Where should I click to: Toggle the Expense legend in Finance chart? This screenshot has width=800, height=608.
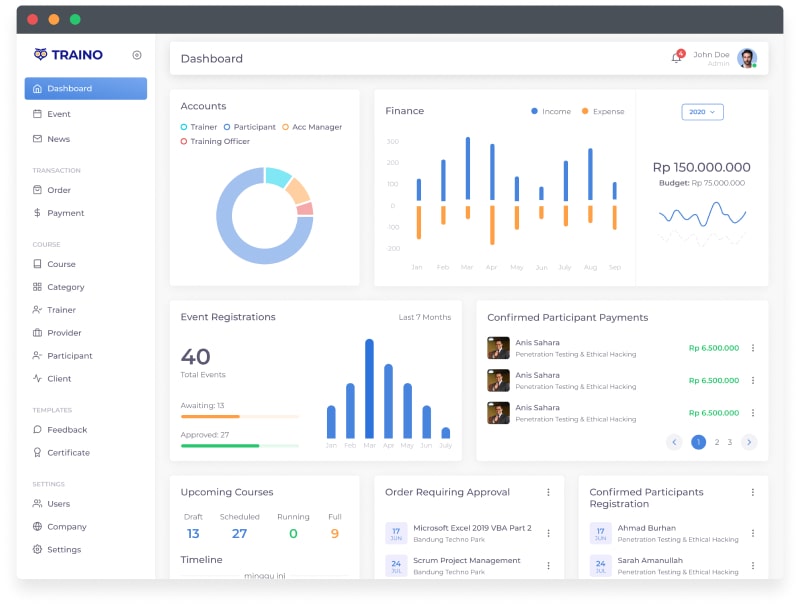[602, 111]
